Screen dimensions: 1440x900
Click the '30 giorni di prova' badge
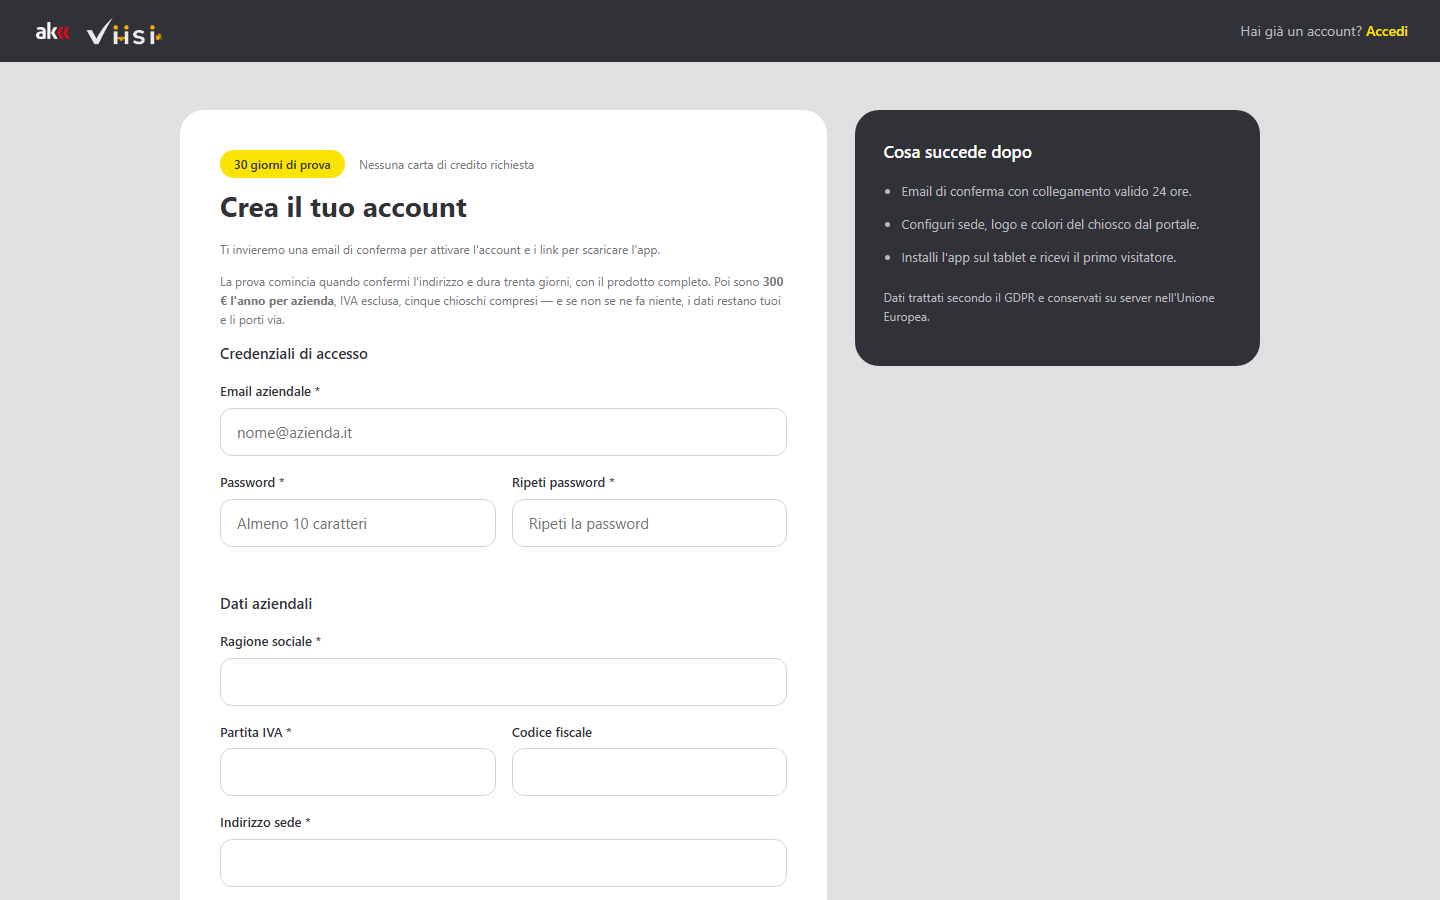pyautogui.click(x=282, y=164)
